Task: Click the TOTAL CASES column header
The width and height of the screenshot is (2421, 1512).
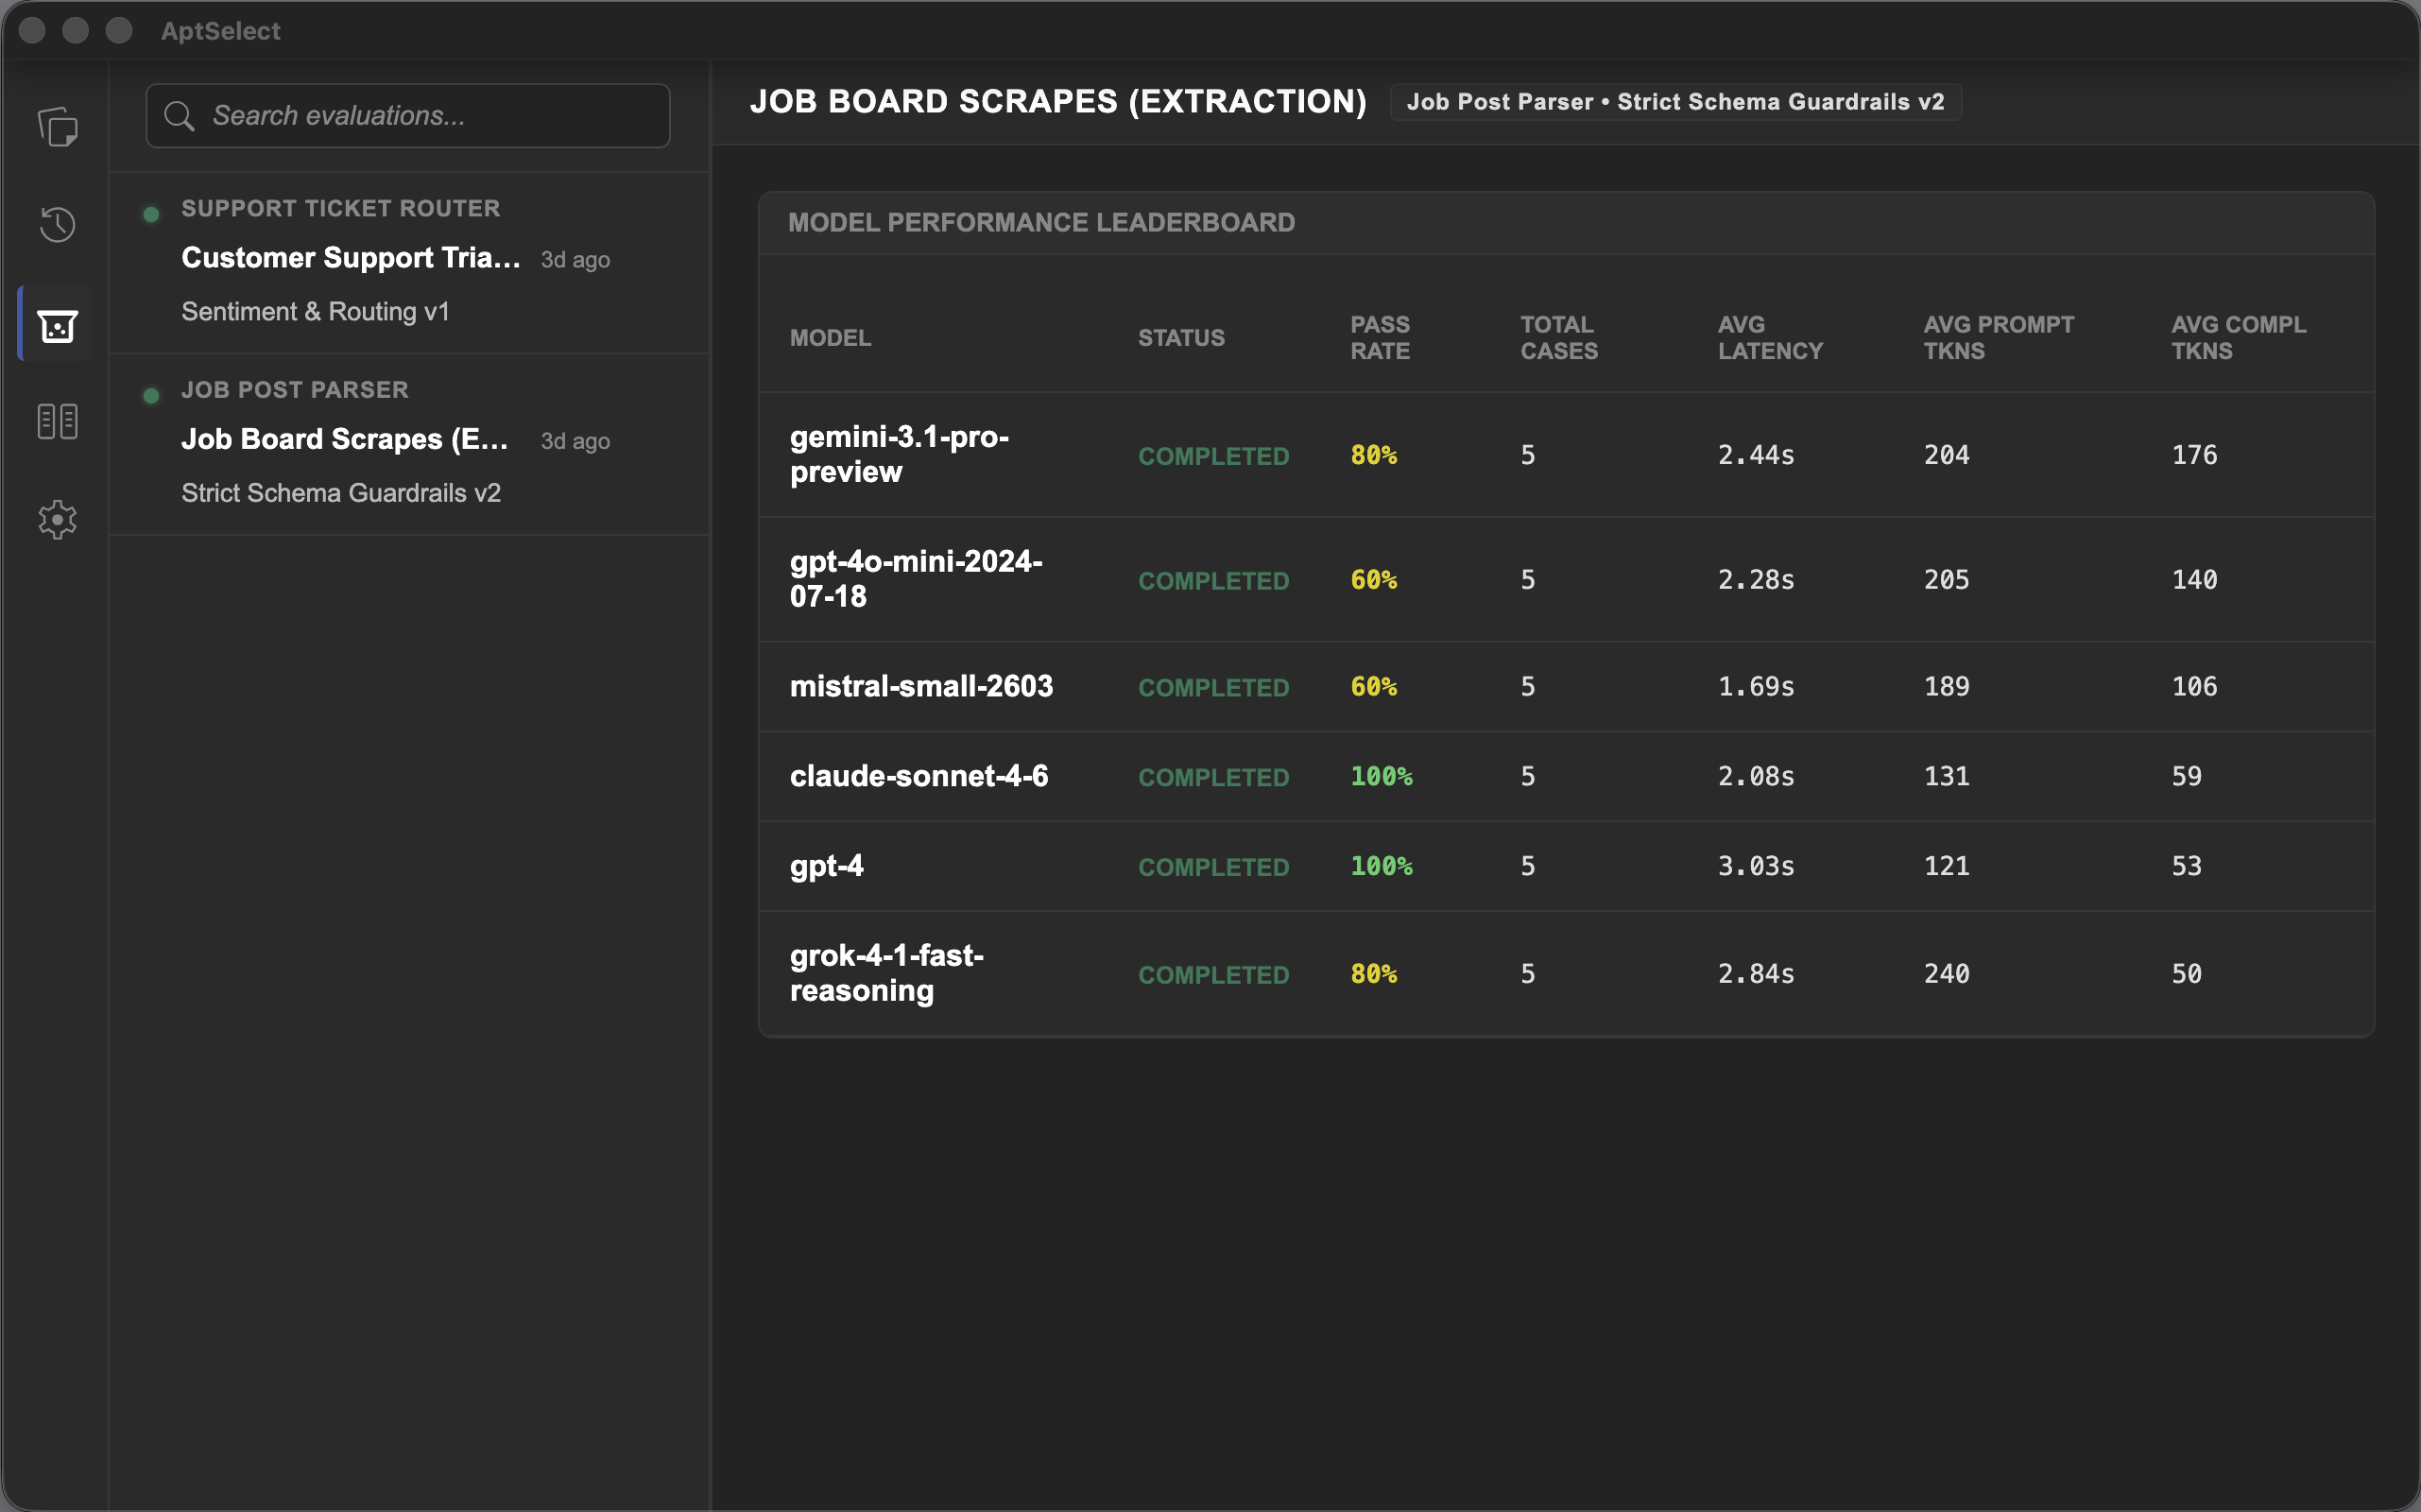Action: pyautogui.click(x=1559, y=338)
